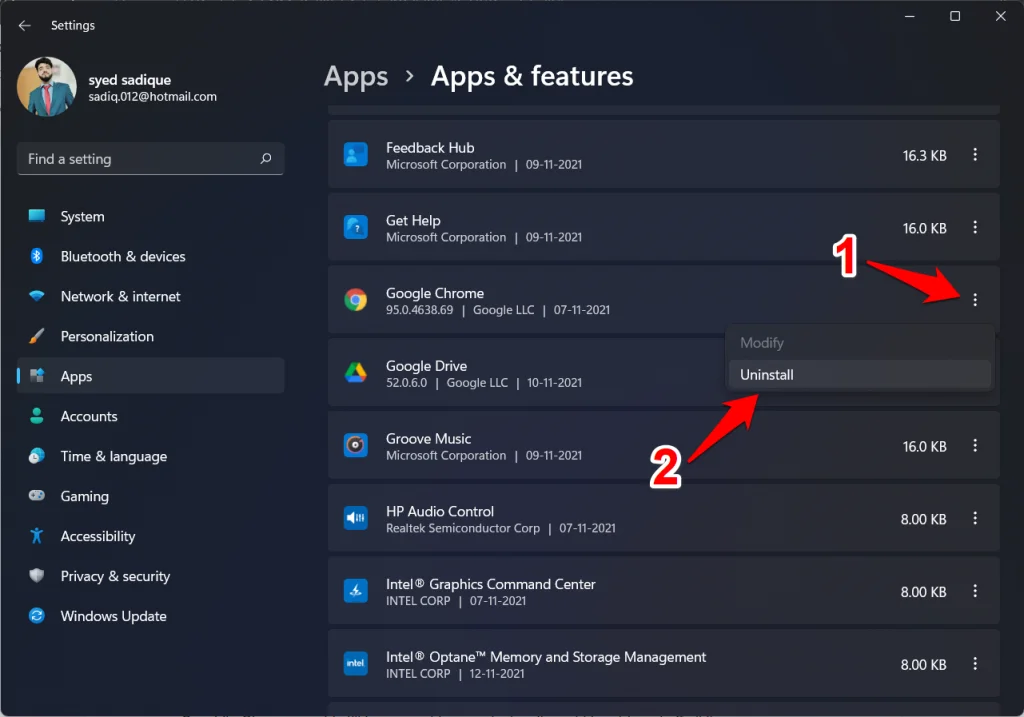This screenshot has width=1024, height=717.
Task: Click the HP Audio Control 8.00 KB size
Action: click(x=923, y=519)
